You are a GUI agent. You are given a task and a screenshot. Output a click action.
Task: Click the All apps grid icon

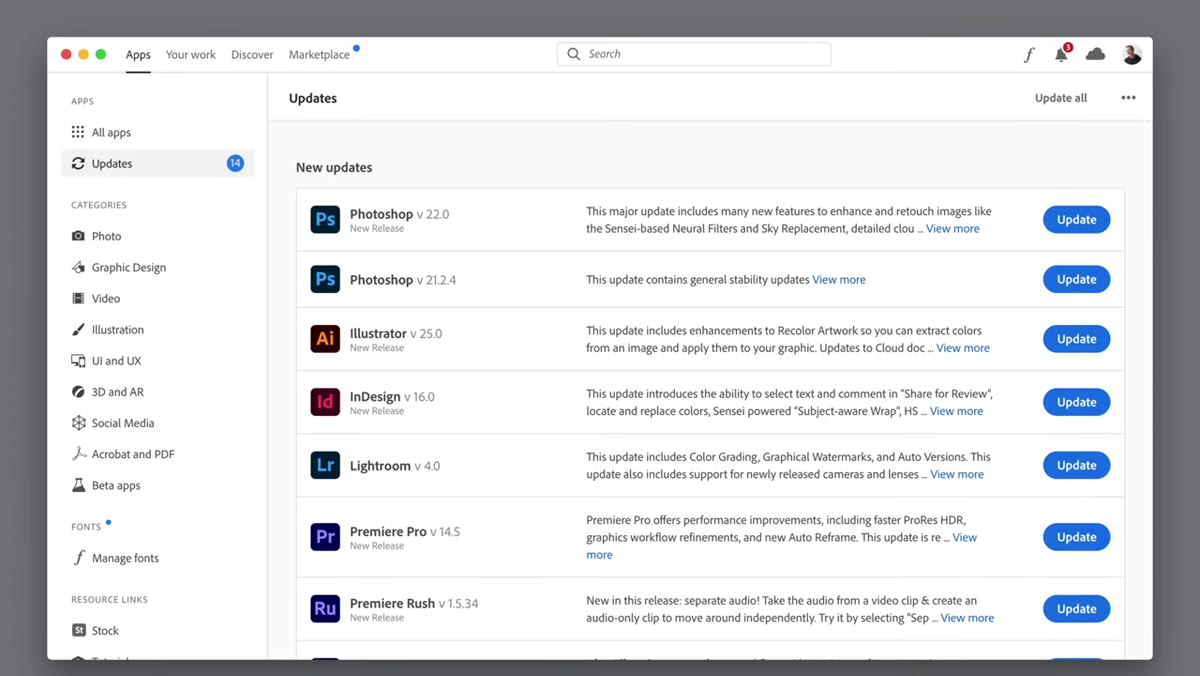[78, 132]
